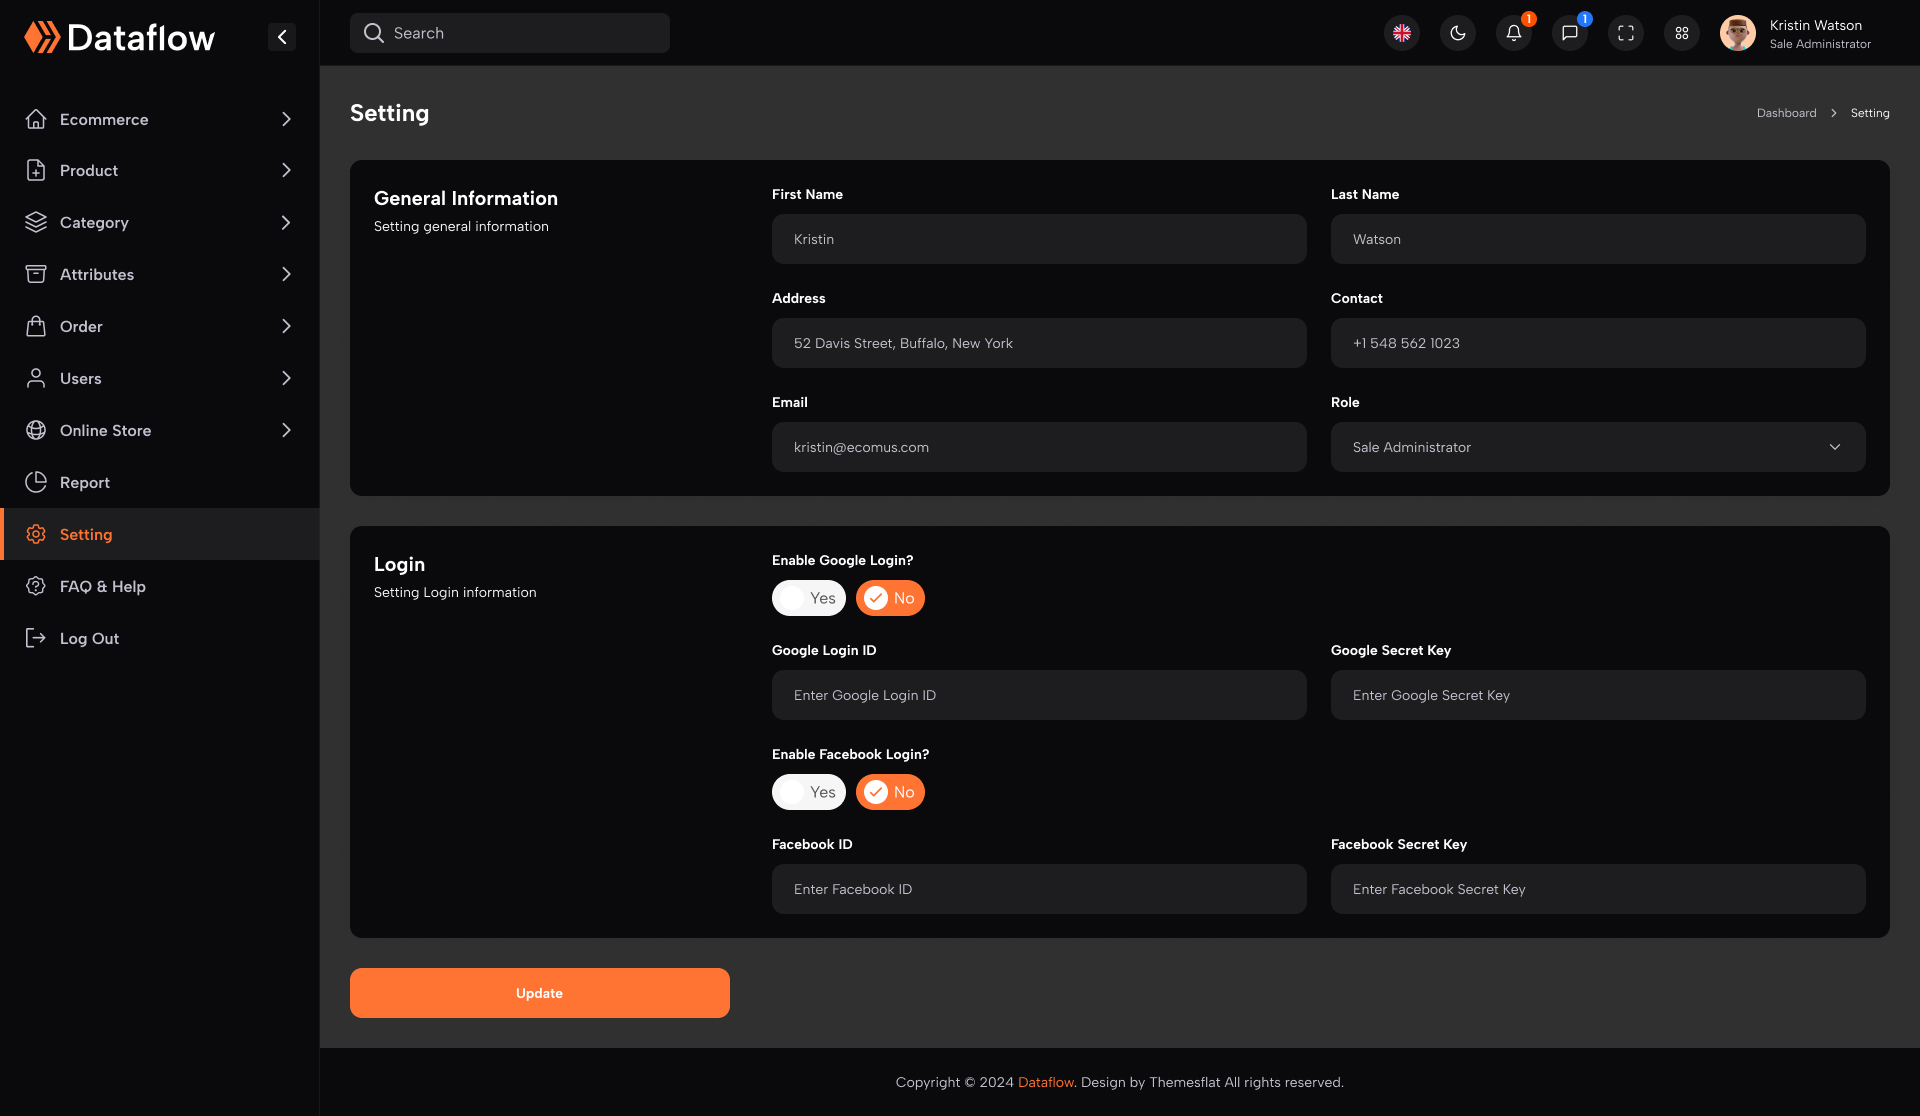Image resolution: width=1920 pixels, height=1116 pixels.
Task: Open the Role dropdown
Action: click(x=1596, y=447)
